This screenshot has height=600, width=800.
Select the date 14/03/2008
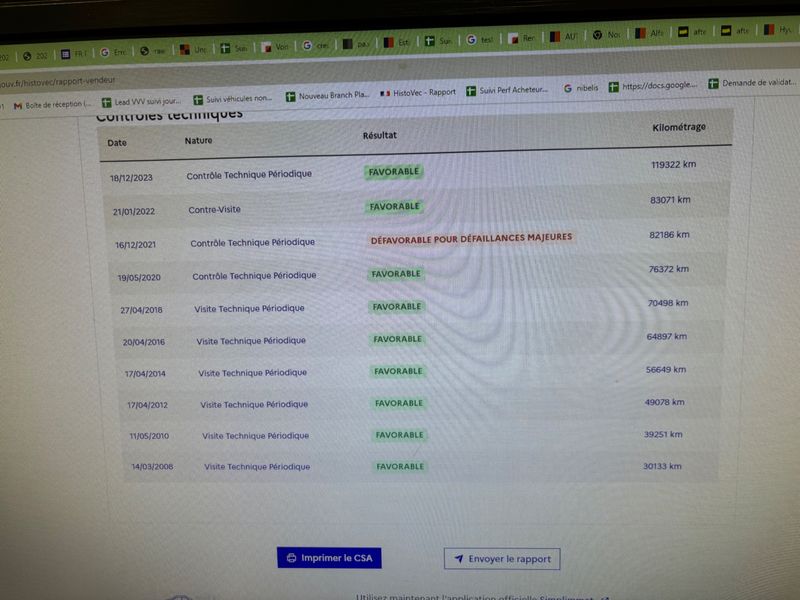[152, 466]
